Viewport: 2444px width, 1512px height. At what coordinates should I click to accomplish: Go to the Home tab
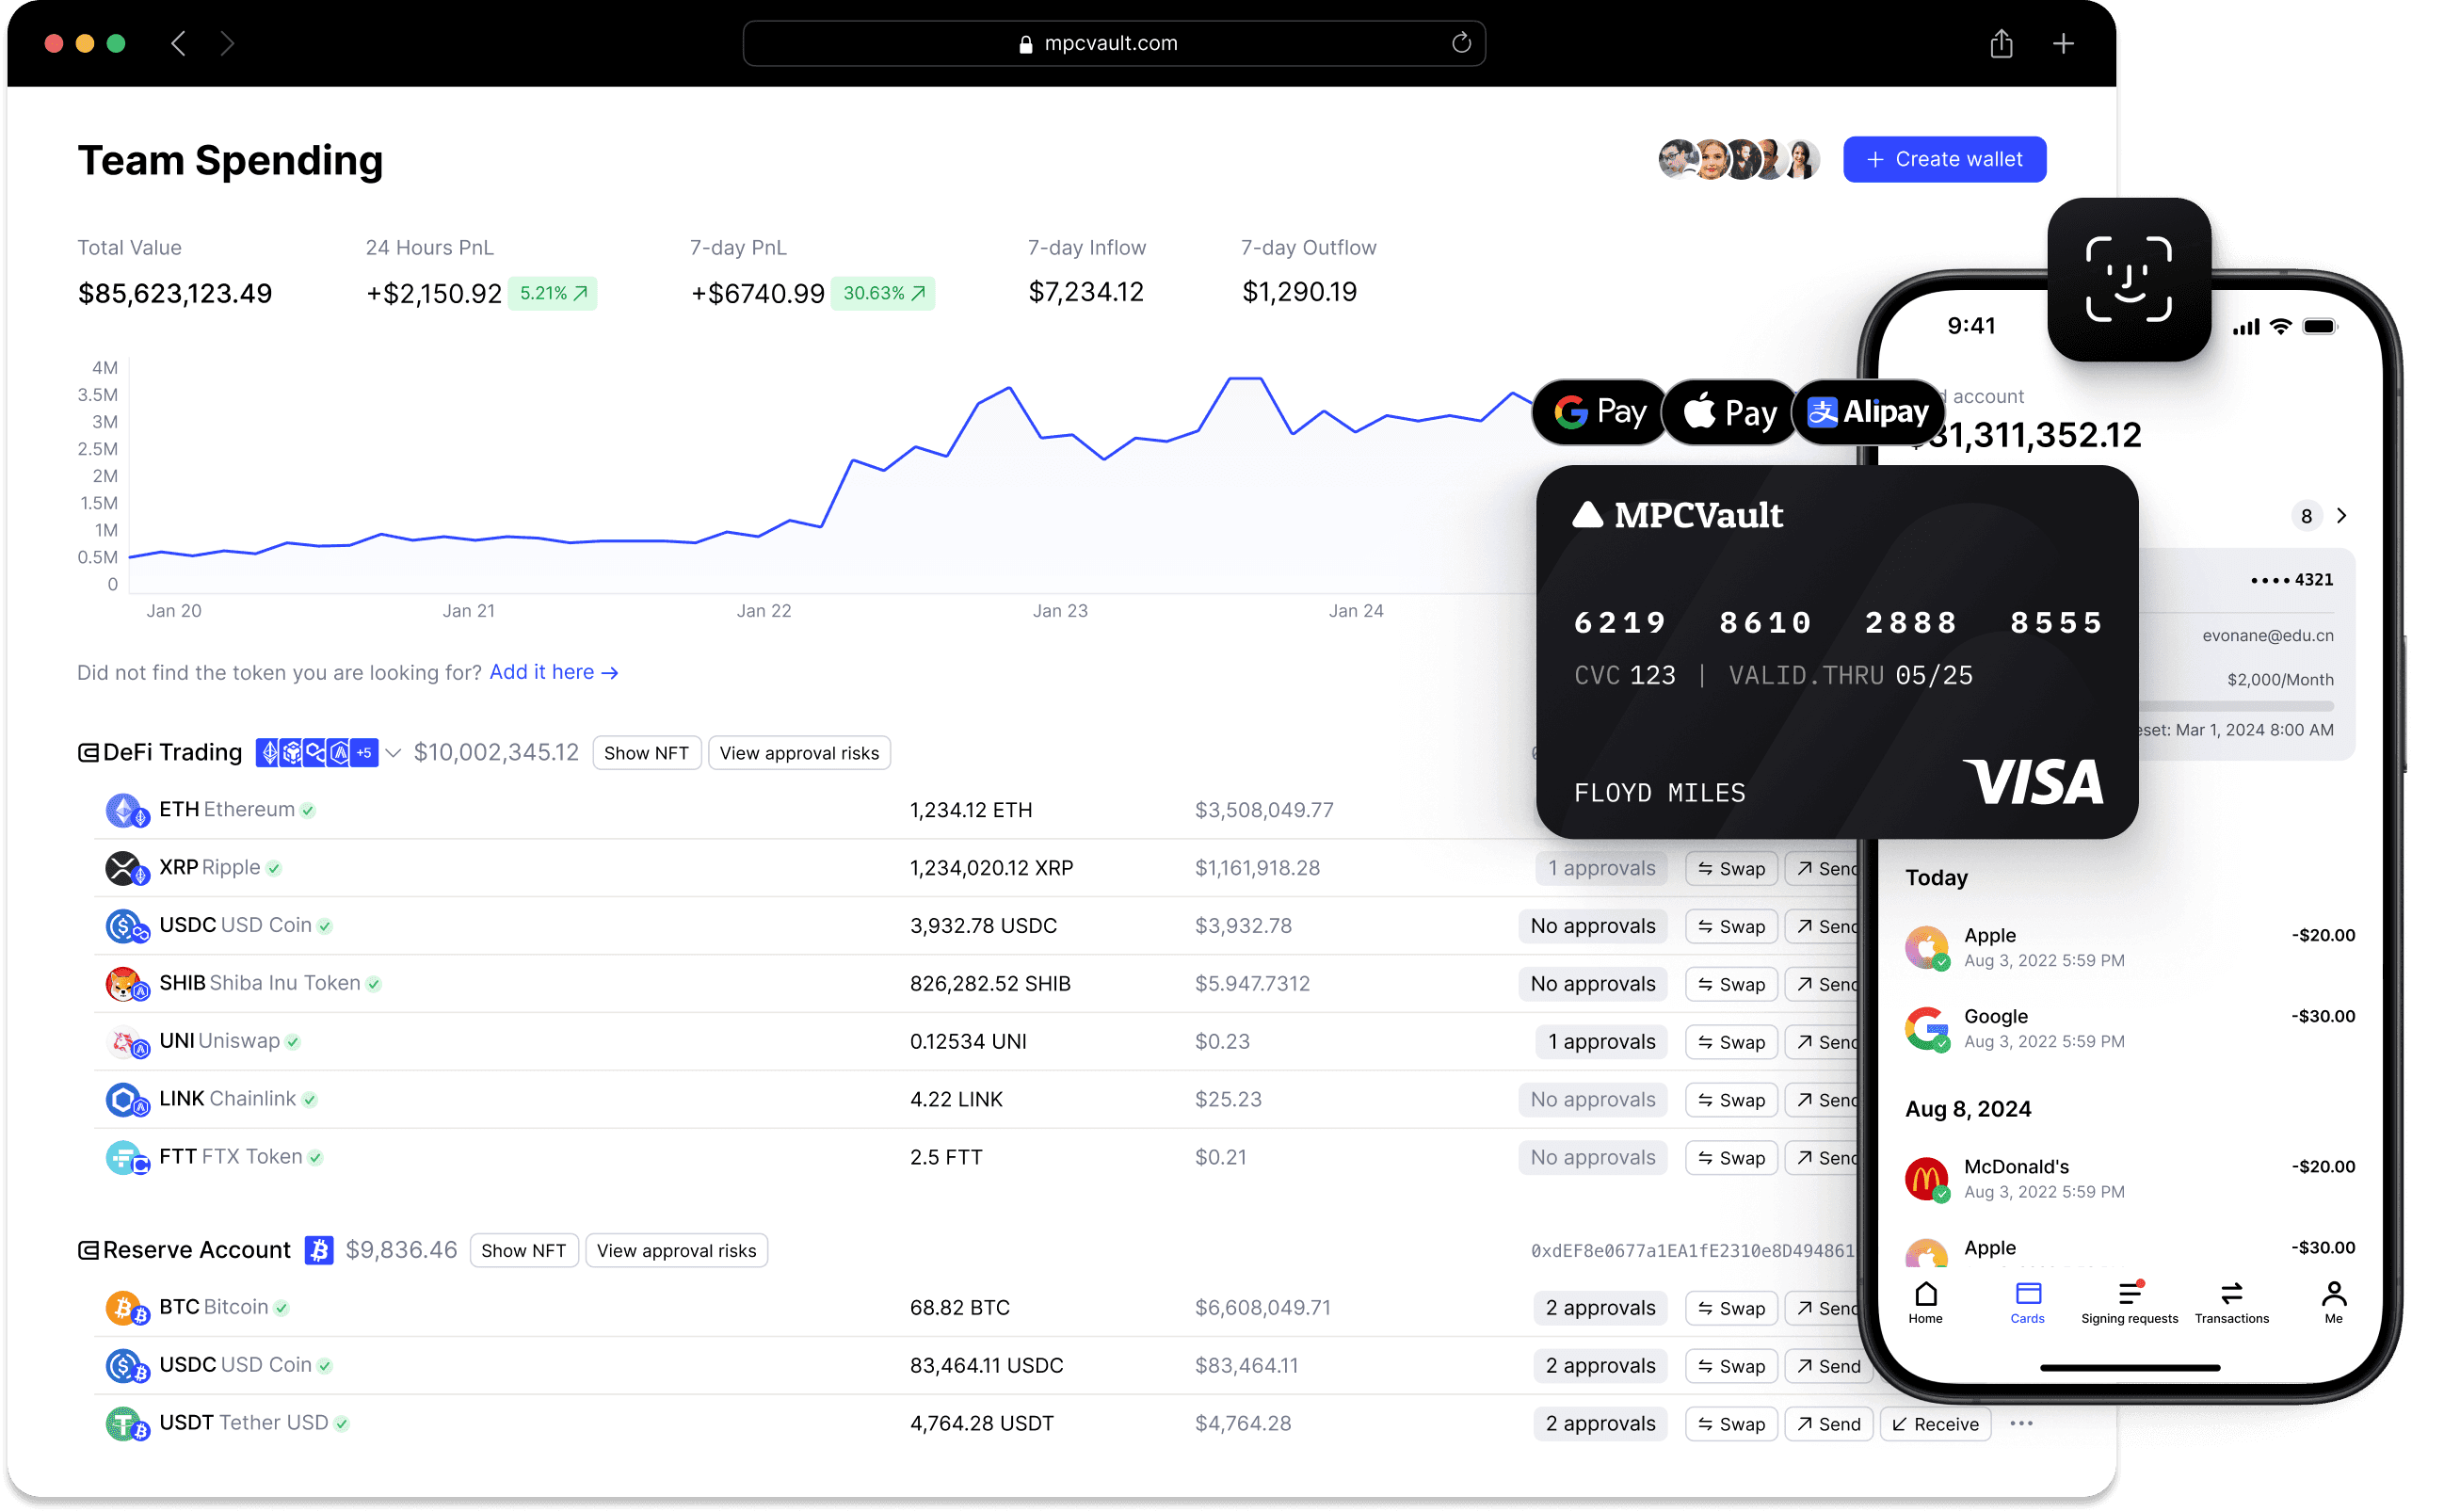click(1925, 1302)
